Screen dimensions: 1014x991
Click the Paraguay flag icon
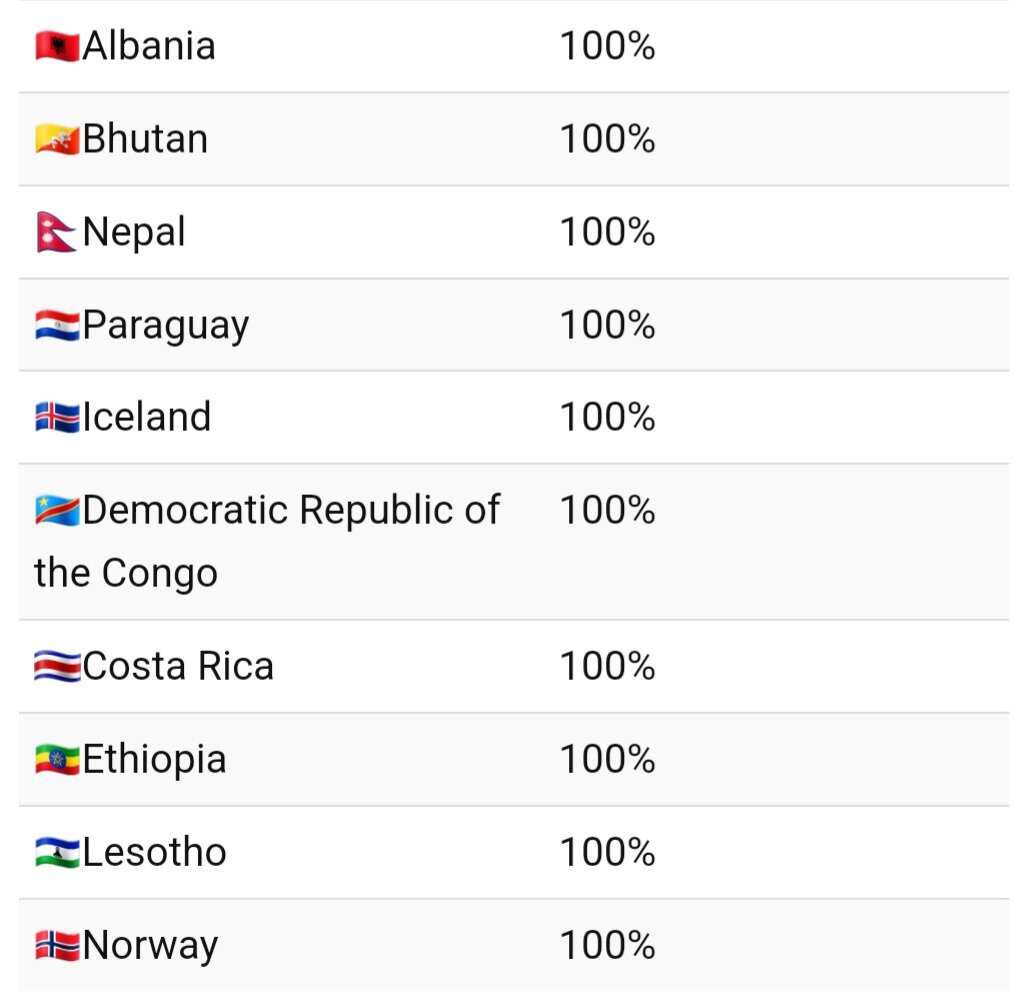[57, 325]
